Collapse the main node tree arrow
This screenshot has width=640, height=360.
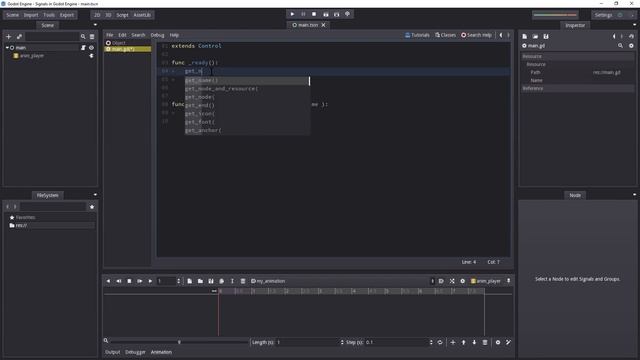(x=7, y=48)
